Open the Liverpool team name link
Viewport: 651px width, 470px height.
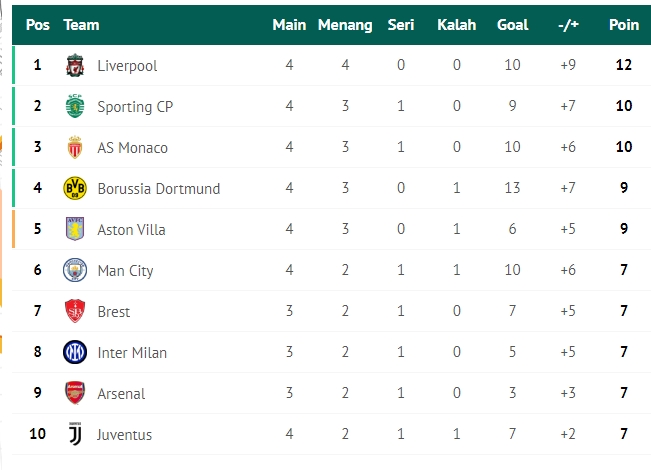127,66
